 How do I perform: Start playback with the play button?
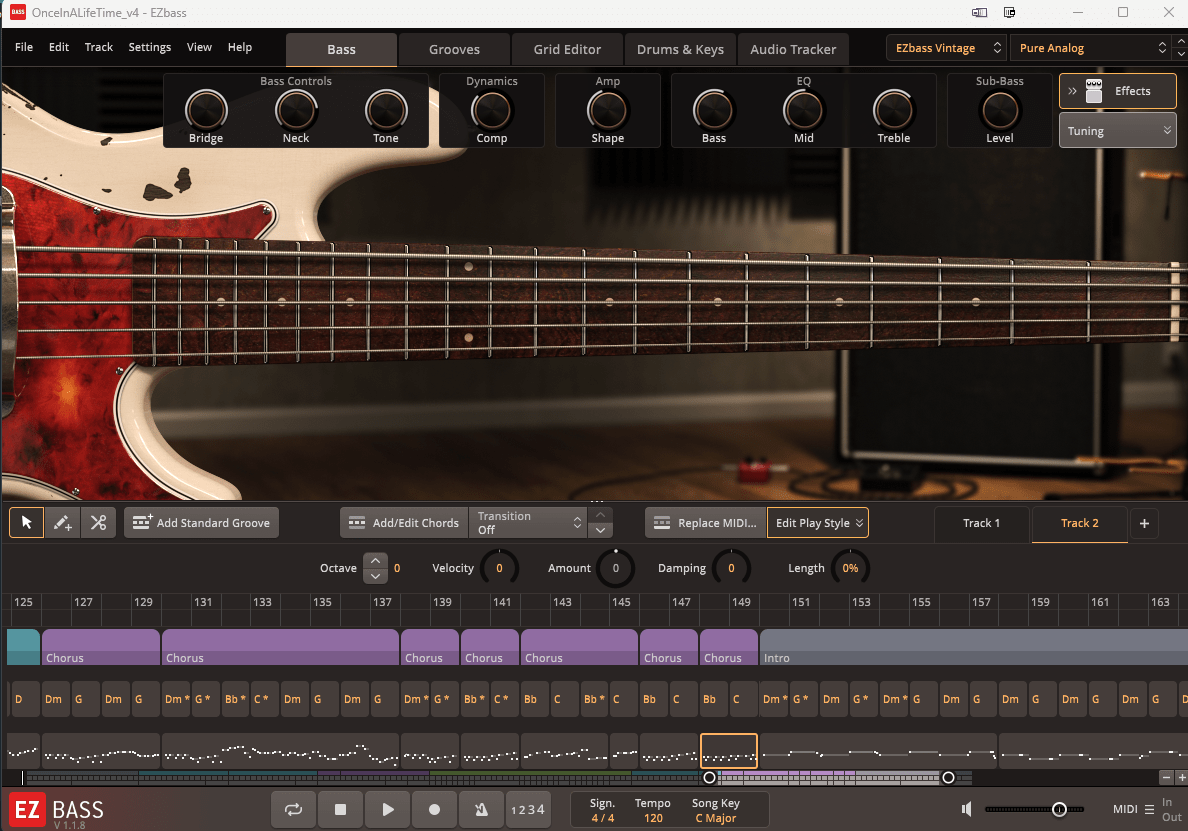click(388, 809)
